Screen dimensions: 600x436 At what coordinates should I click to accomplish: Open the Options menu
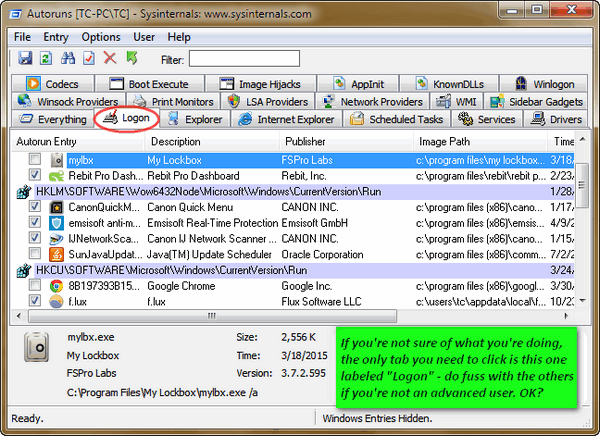tap(101, 37)
